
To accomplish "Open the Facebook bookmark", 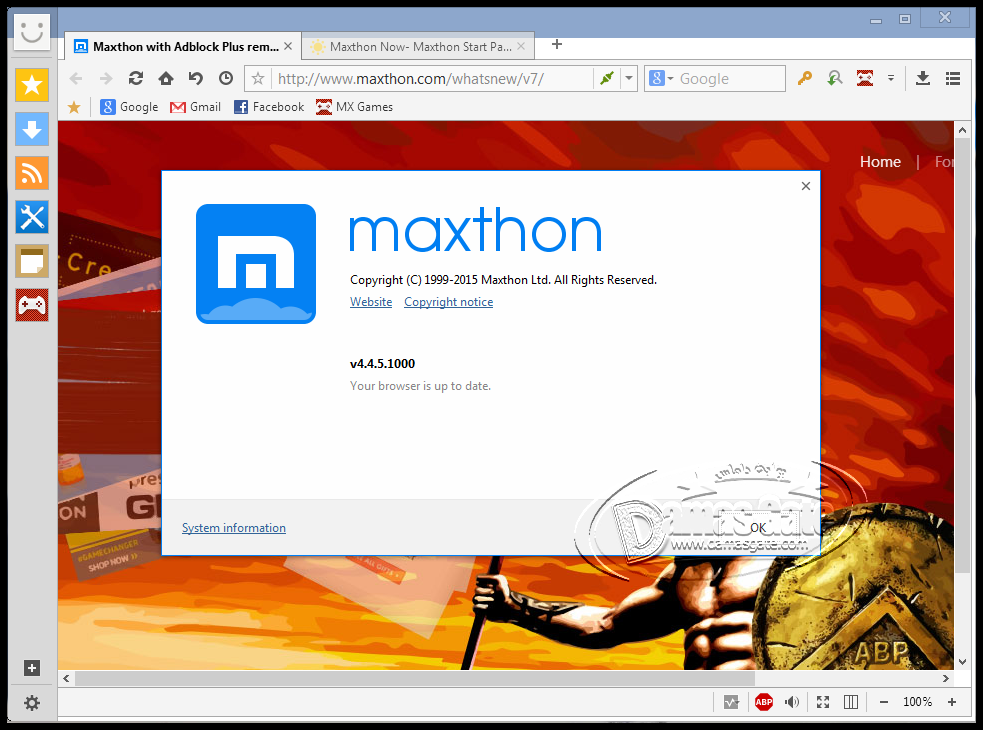I will [x=268, y=107].
